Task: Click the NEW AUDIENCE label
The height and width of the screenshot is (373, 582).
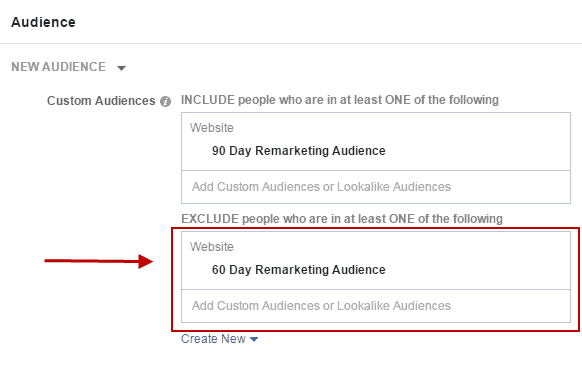Action: coord(59,67)
